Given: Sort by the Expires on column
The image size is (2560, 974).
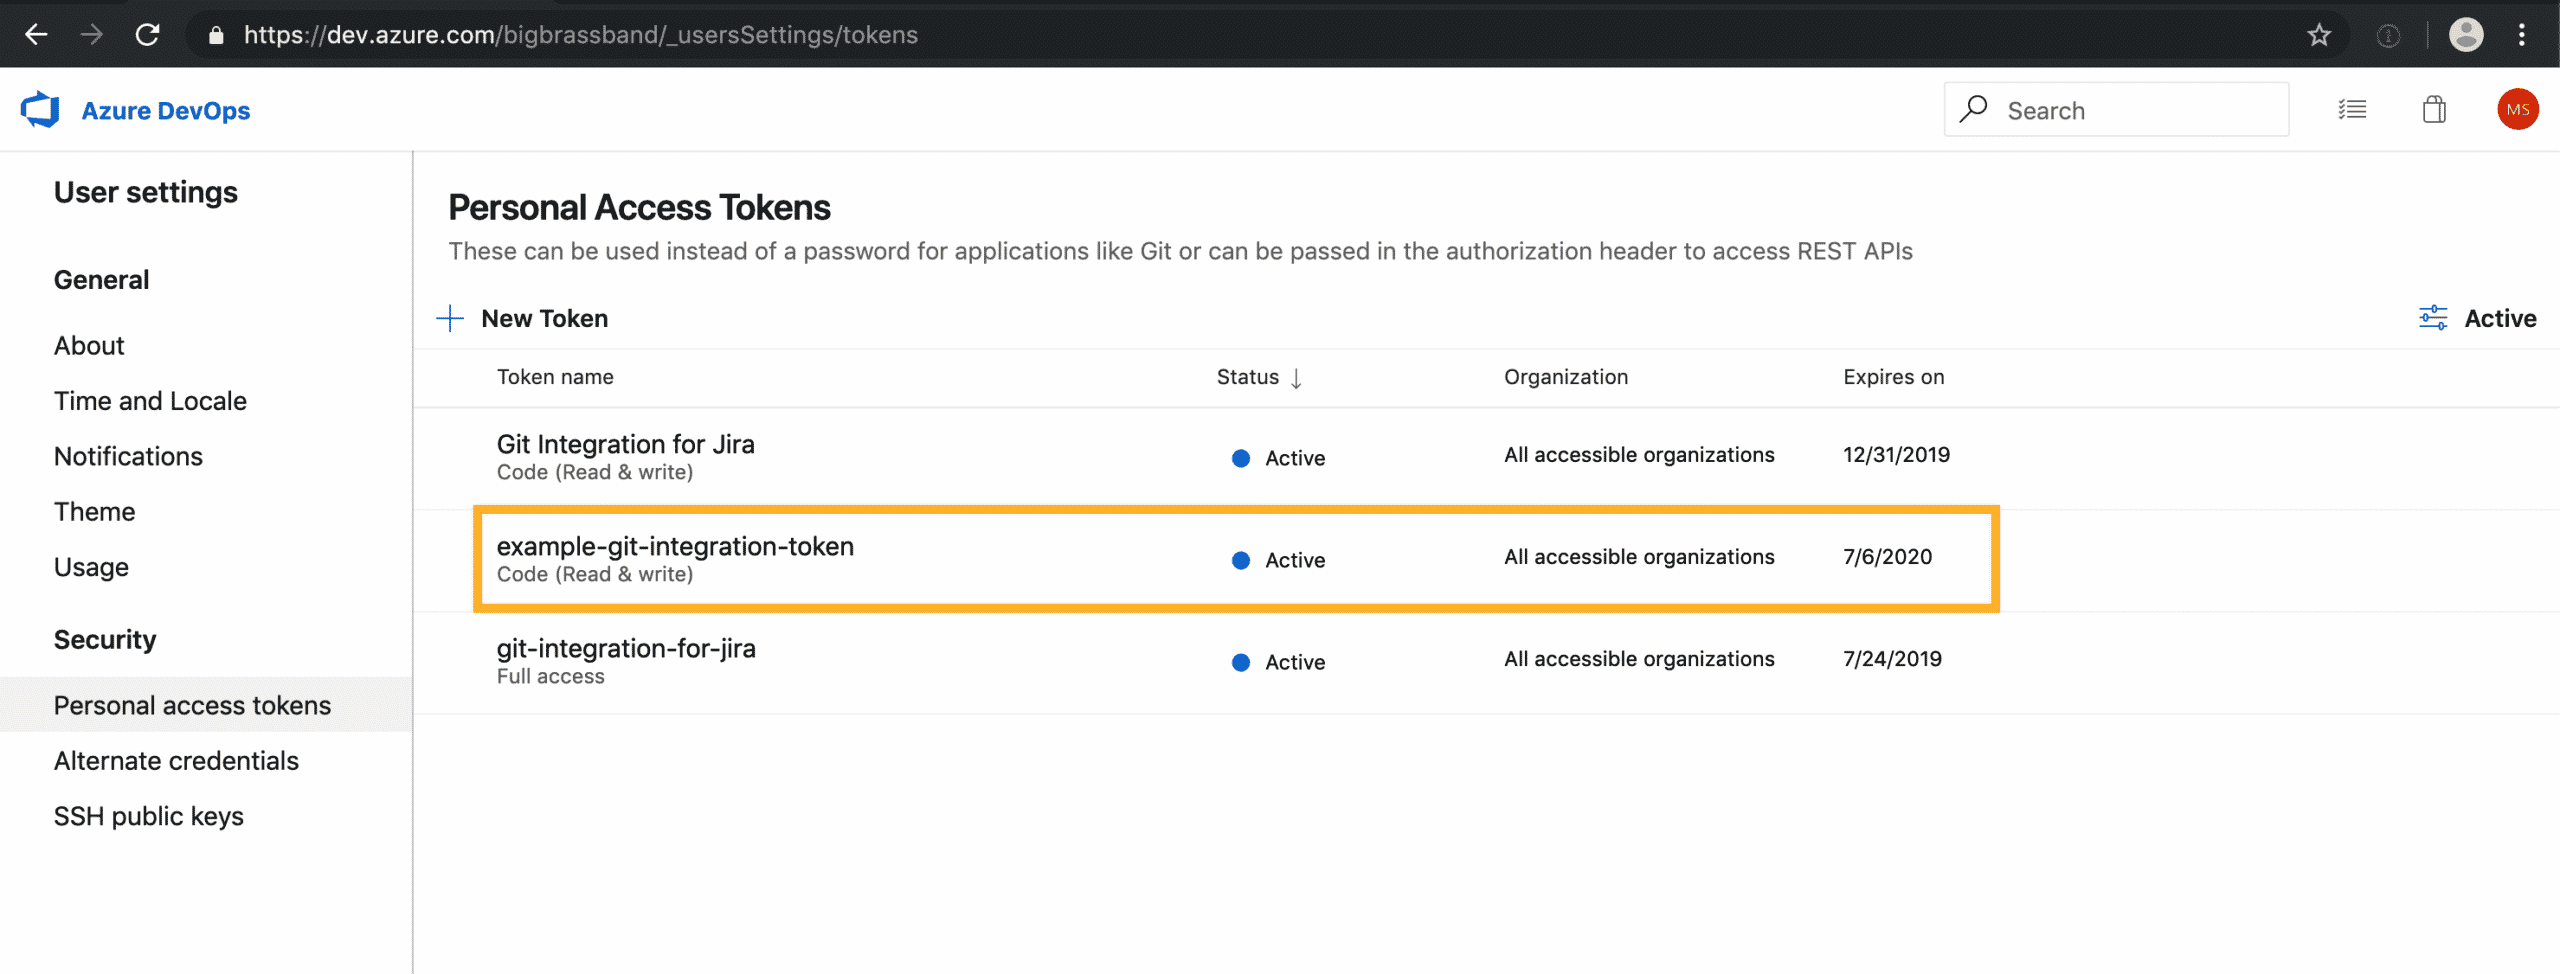Looking at the screenshot, I should [1893, 377].
